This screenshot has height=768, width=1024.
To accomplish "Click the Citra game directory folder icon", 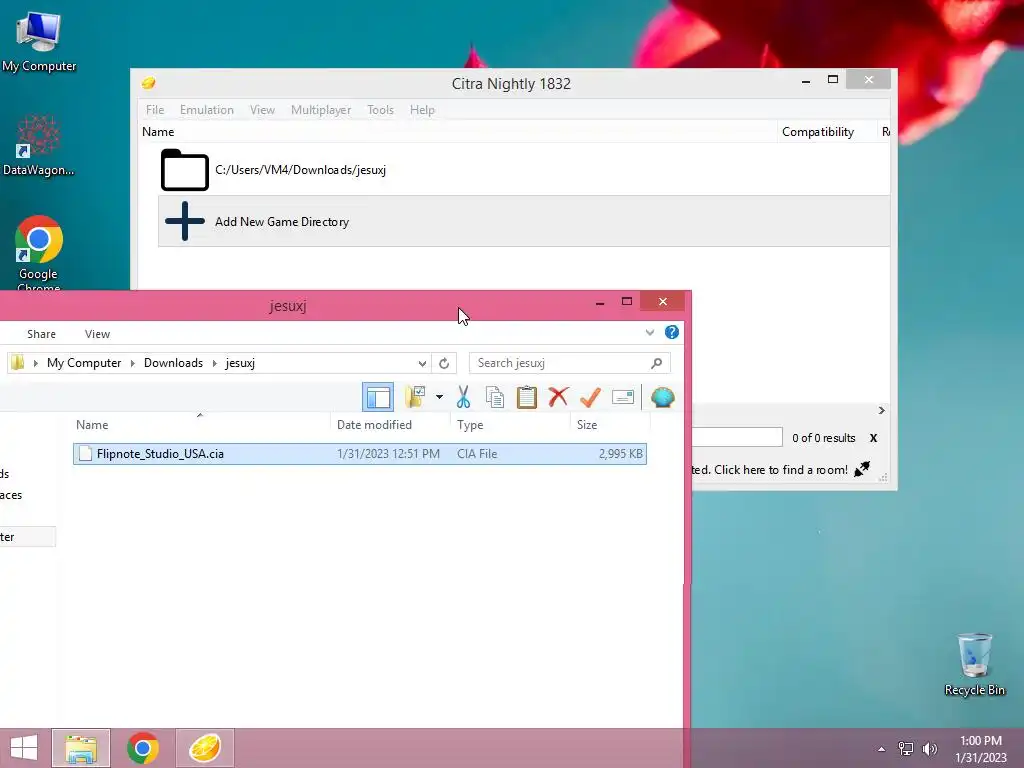I will [184, 170].
